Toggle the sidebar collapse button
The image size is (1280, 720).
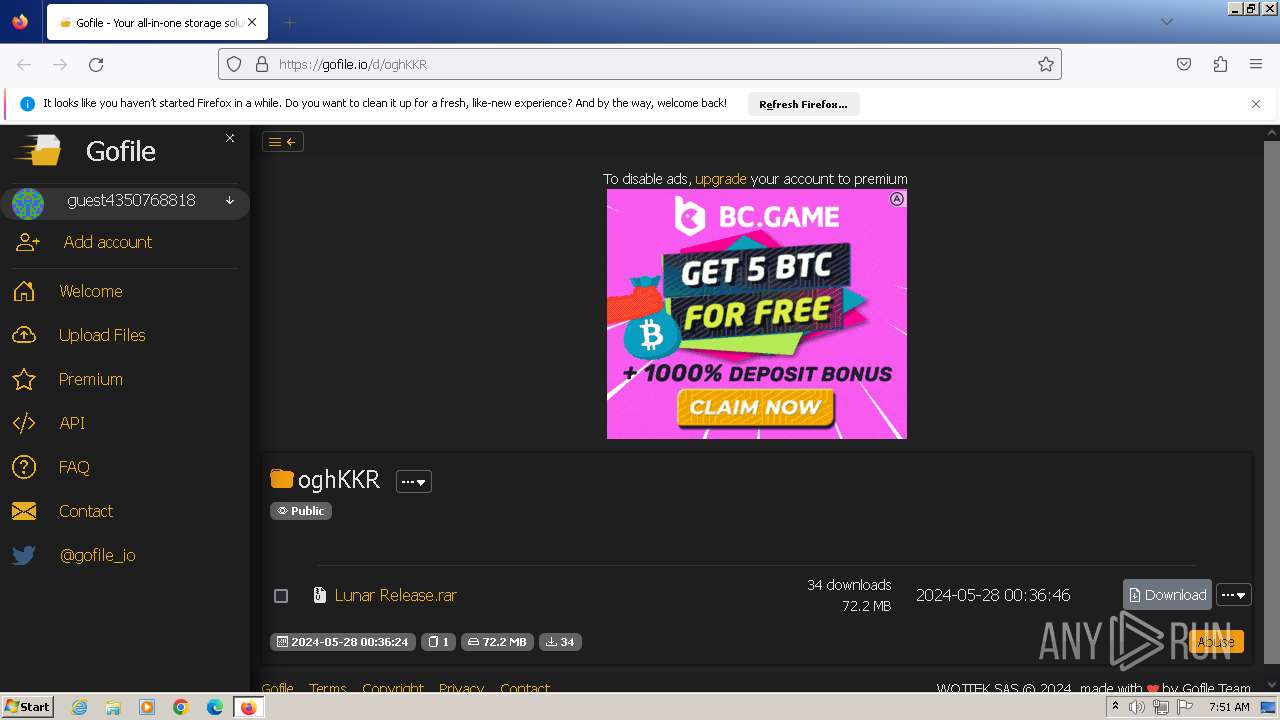[283, 142]
